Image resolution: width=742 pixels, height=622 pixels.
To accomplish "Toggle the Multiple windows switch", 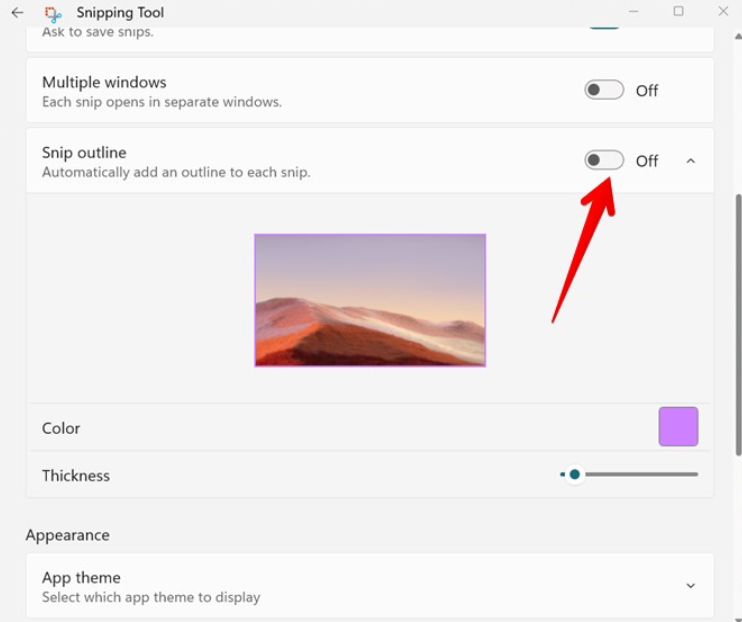I will click(604, 90).
